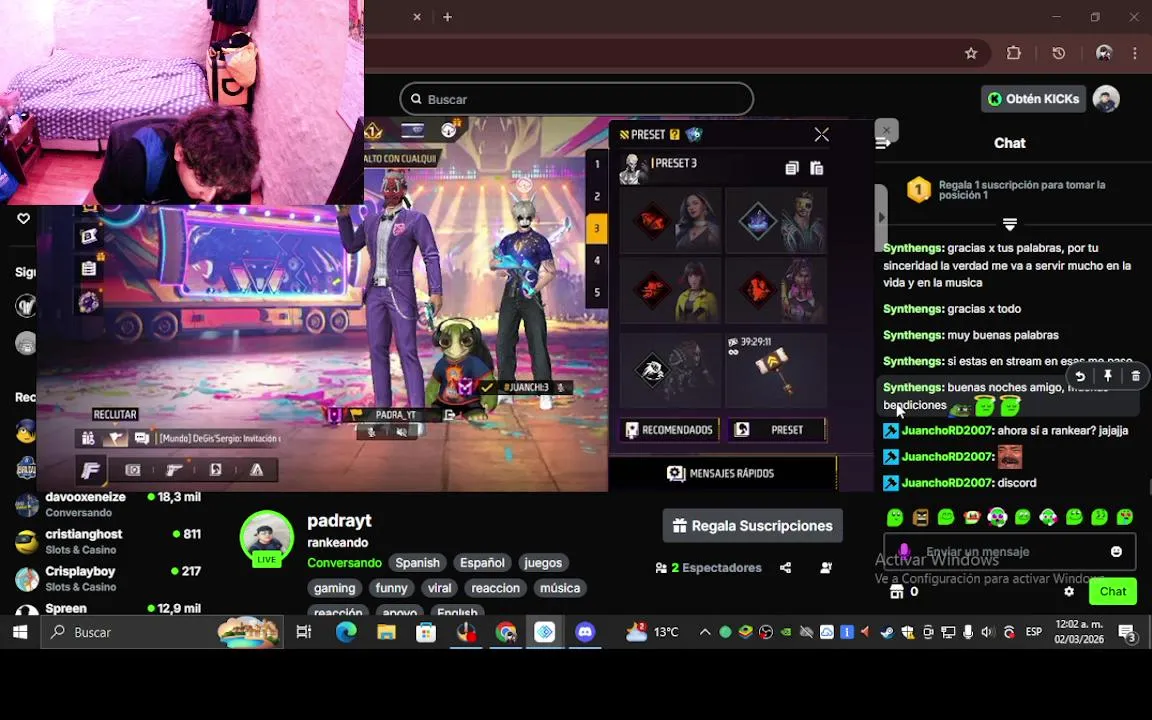Toggle in-game microphone mute icon
The height and width of the screenshot is (720, 1152).
pos(372,432)
